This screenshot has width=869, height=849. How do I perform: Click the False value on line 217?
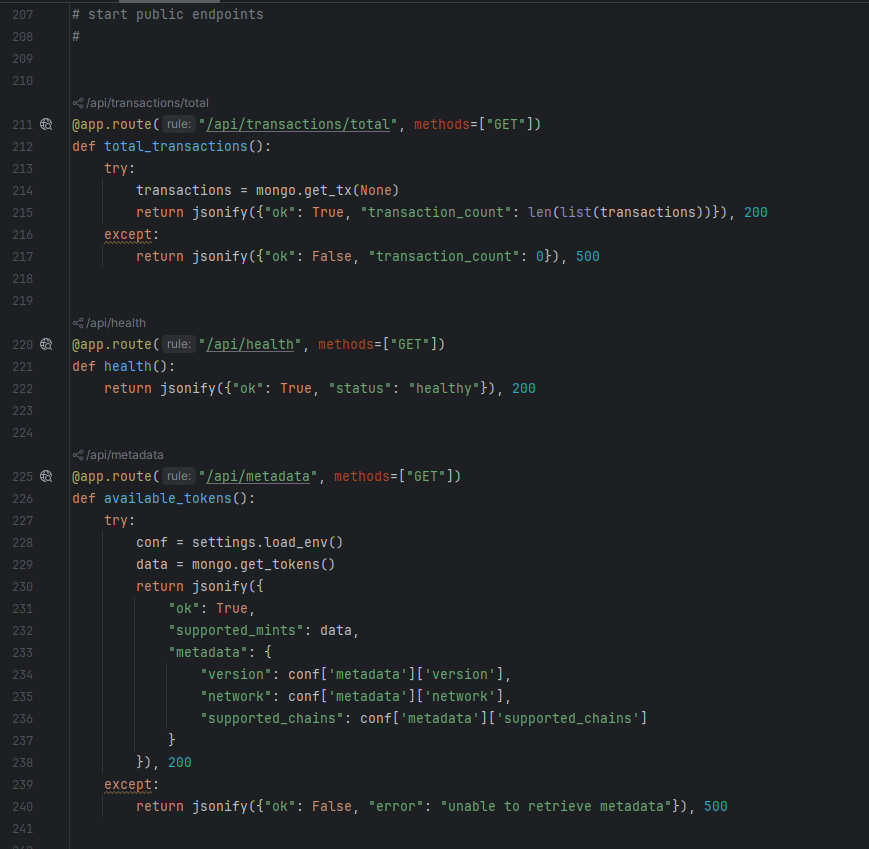tap(332, 256)
